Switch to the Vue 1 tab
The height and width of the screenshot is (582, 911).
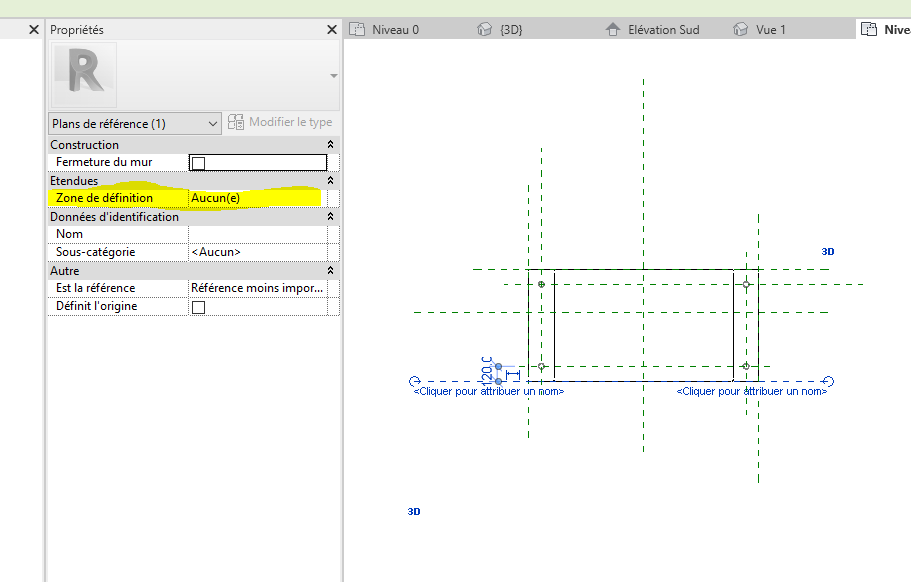[770, 29]
